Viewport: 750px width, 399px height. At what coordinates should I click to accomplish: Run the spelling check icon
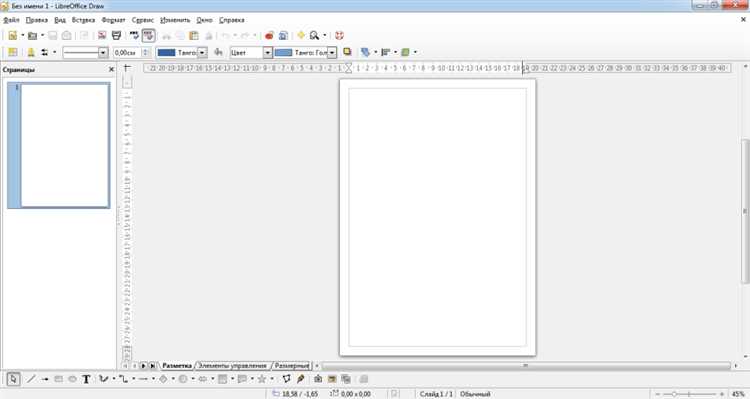pos(134,35)
